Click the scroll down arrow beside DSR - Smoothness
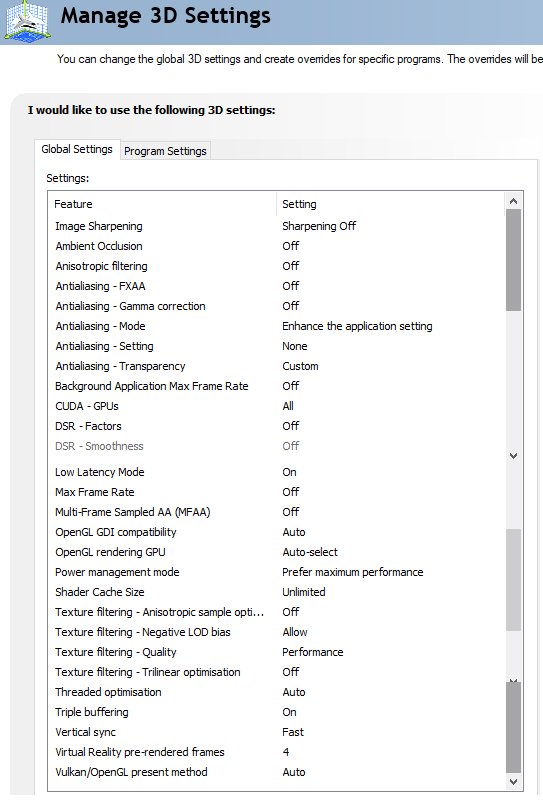Image resolution: width=543 pixels, height=808 pixels. 513,456
